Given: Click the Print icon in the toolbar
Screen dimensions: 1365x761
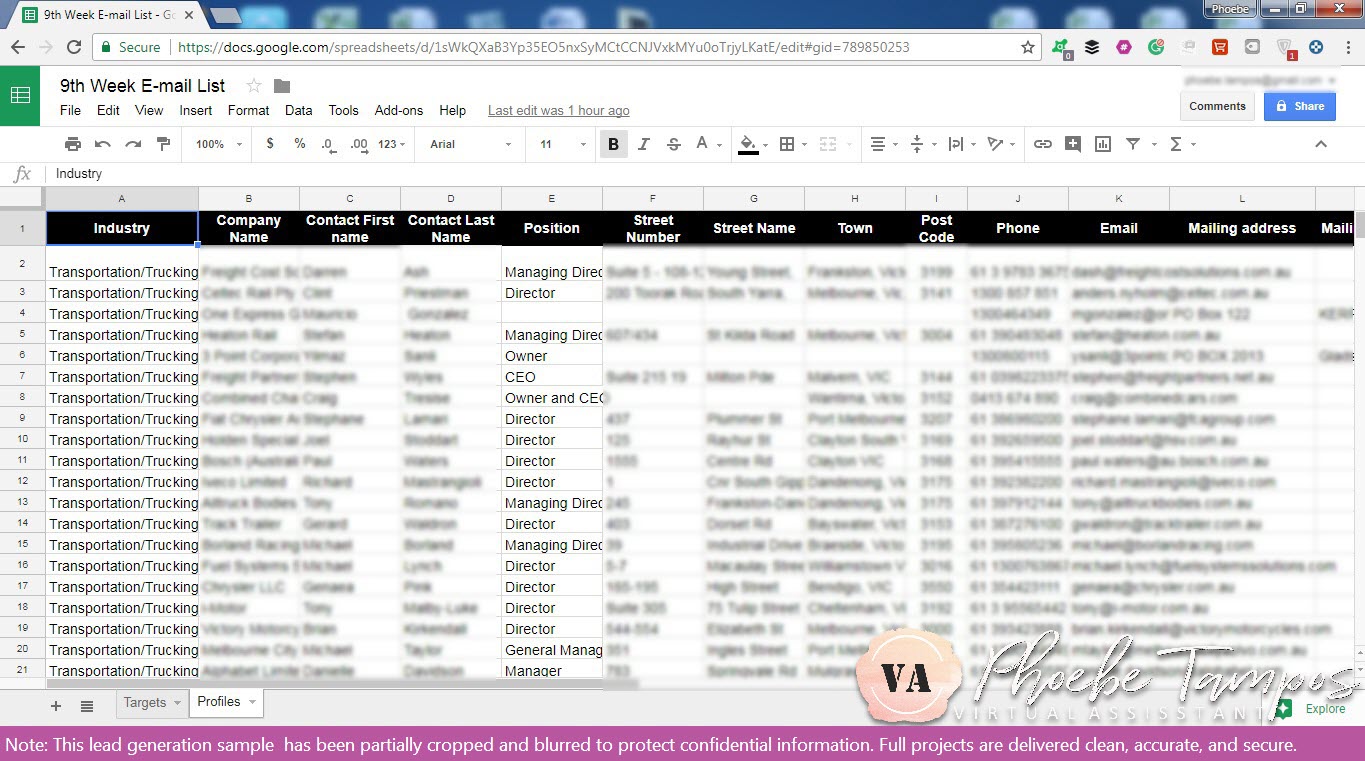Looking at the screenshot, I should 73,144.
